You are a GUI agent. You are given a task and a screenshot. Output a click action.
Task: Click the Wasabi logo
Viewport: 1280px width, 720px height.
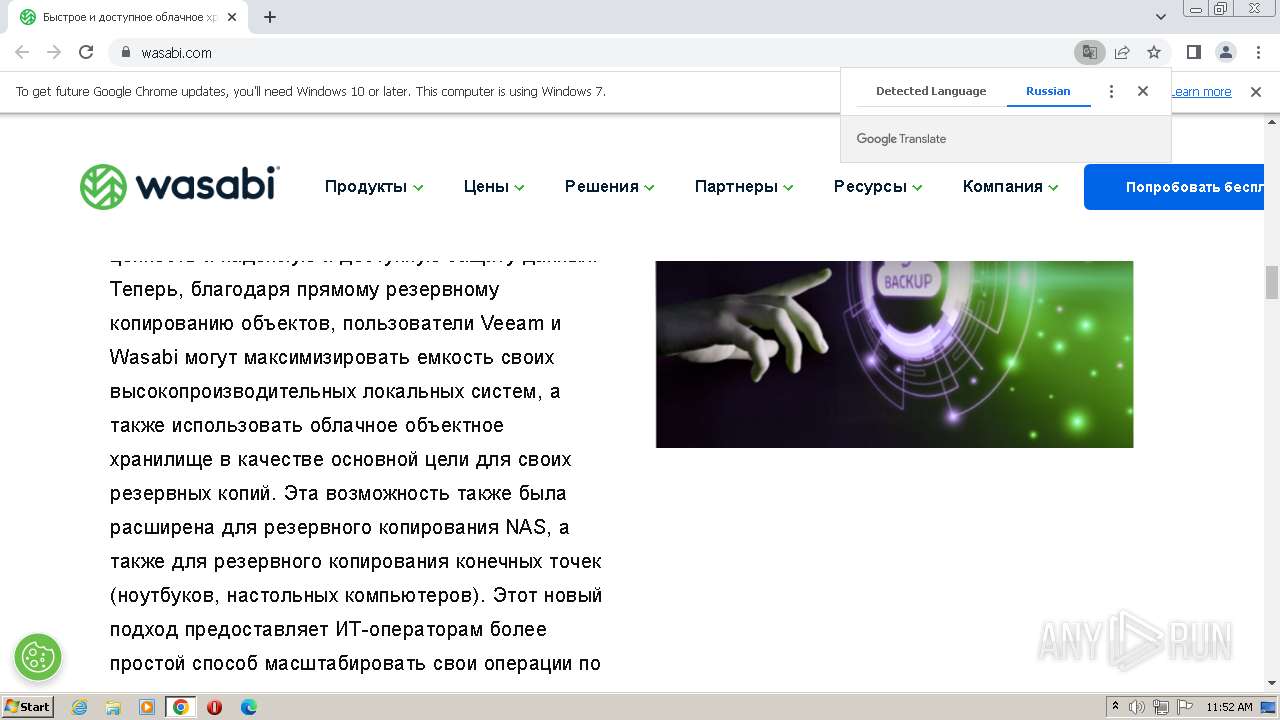[x=180, y=187]
